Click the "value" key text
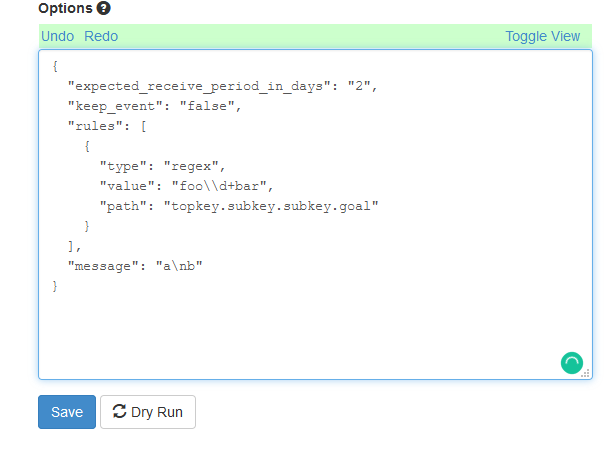Image resolution: width=616 pixels, height=453 pixels. (127, 186)
